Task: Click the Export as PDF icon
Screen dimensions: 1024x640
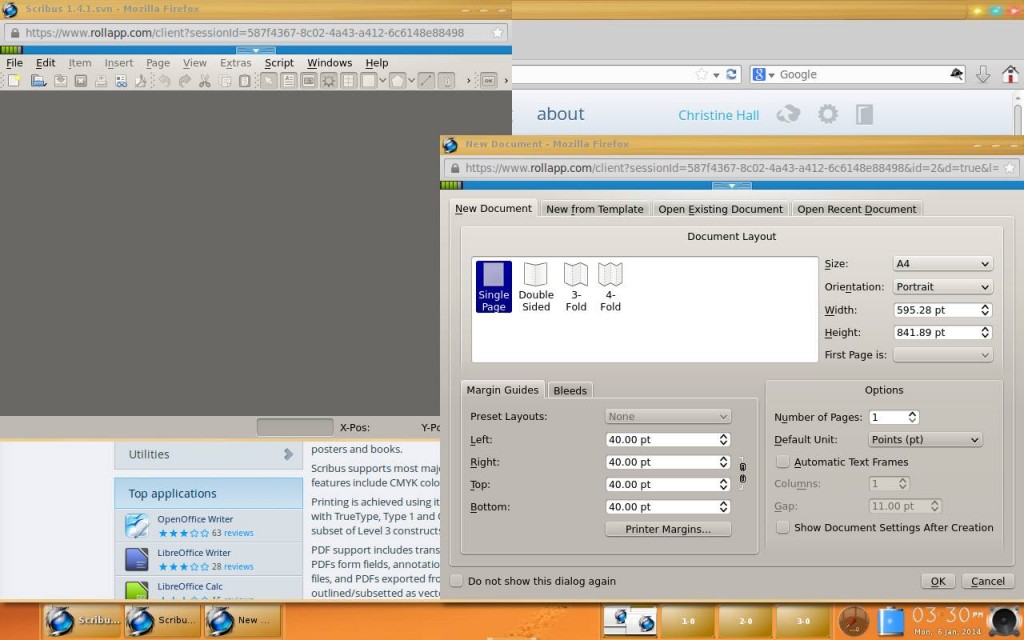Action: 140,81
